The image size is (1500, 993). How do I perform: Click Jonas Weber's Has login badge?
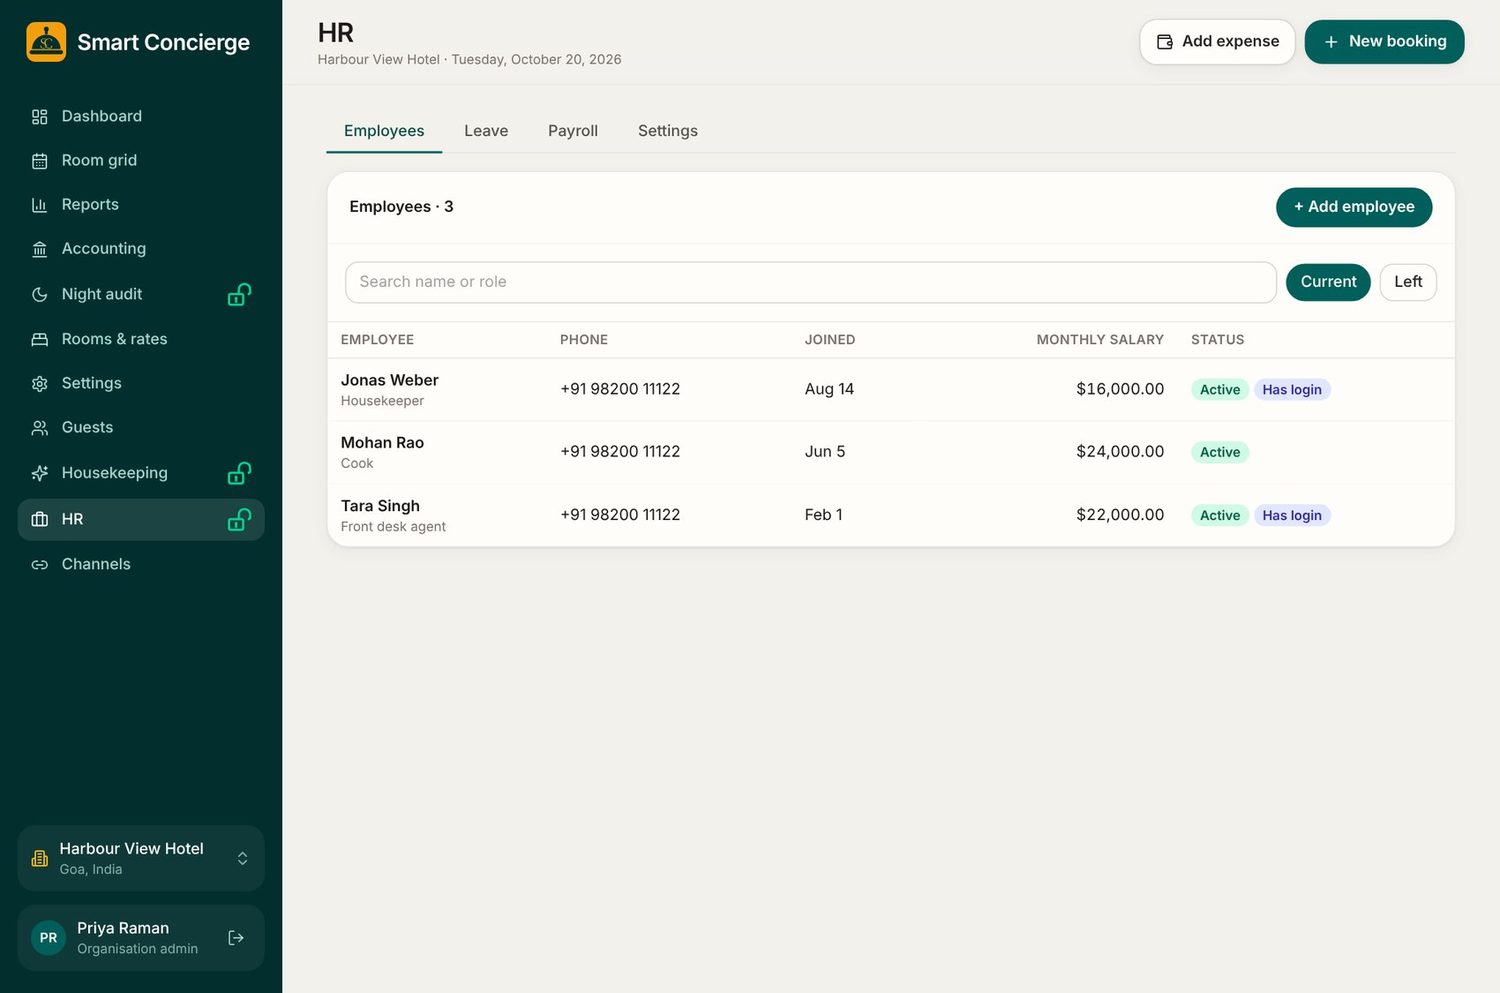click(x=1292, y=390)
